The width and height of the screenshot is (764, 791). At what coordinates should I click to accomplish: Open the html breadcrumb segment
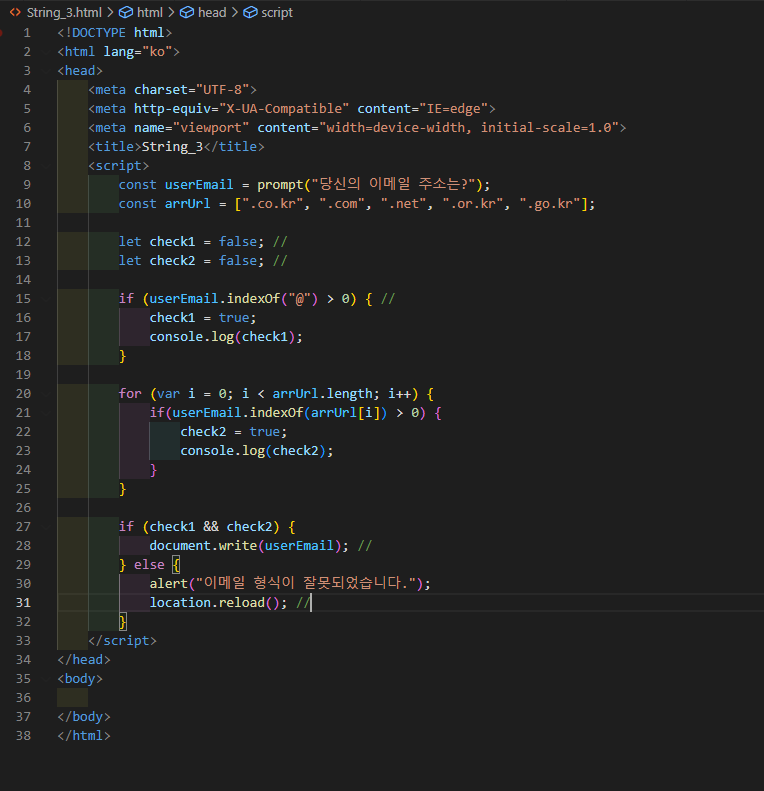(150, 13)
